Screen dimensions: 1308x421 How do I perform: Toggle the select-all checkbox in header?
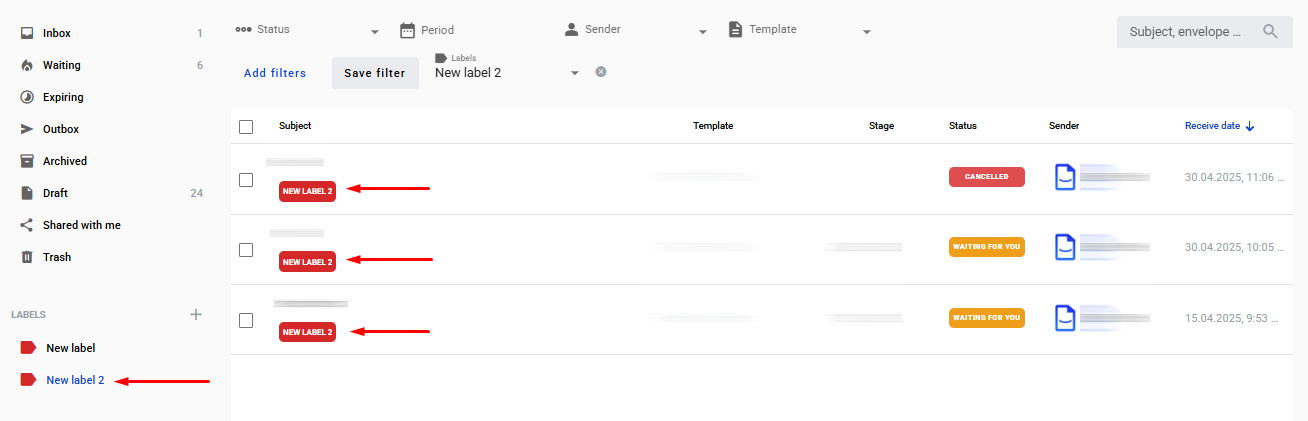point(246,127)
